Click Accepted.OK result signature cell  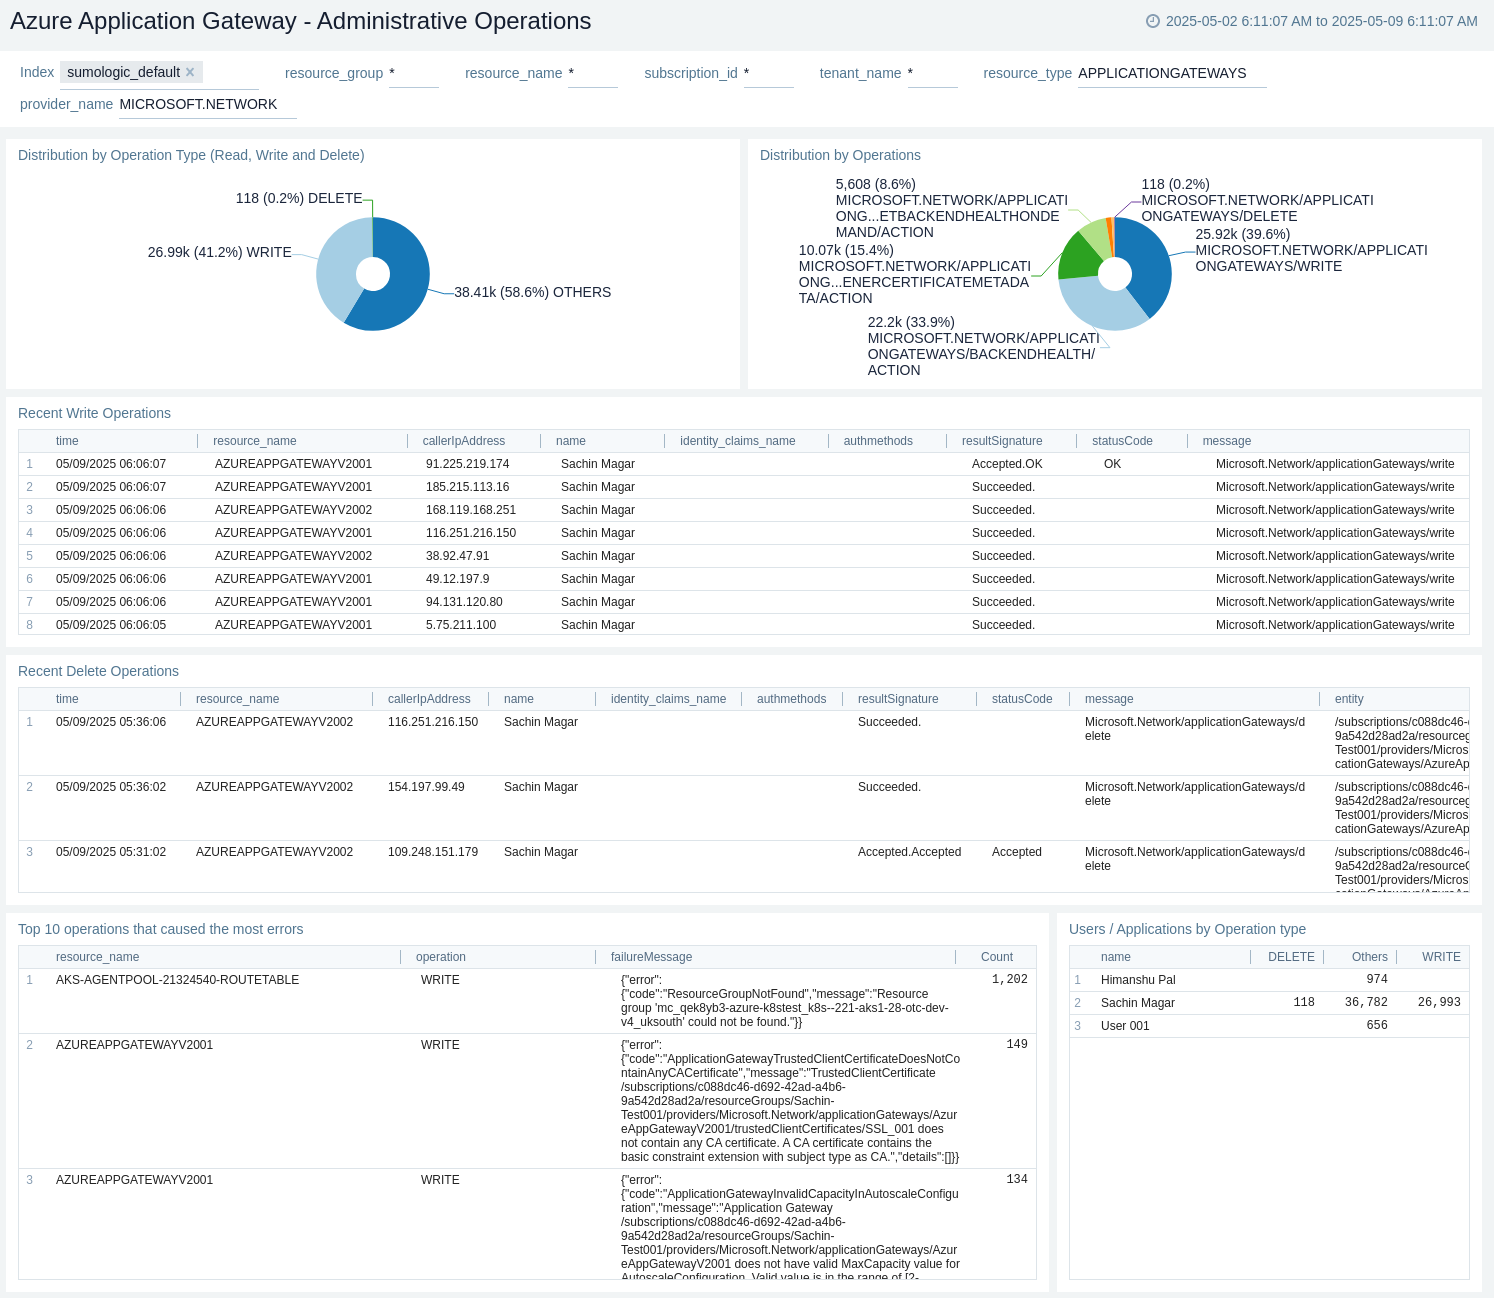pyautogui.click(x=1007, y=464)
